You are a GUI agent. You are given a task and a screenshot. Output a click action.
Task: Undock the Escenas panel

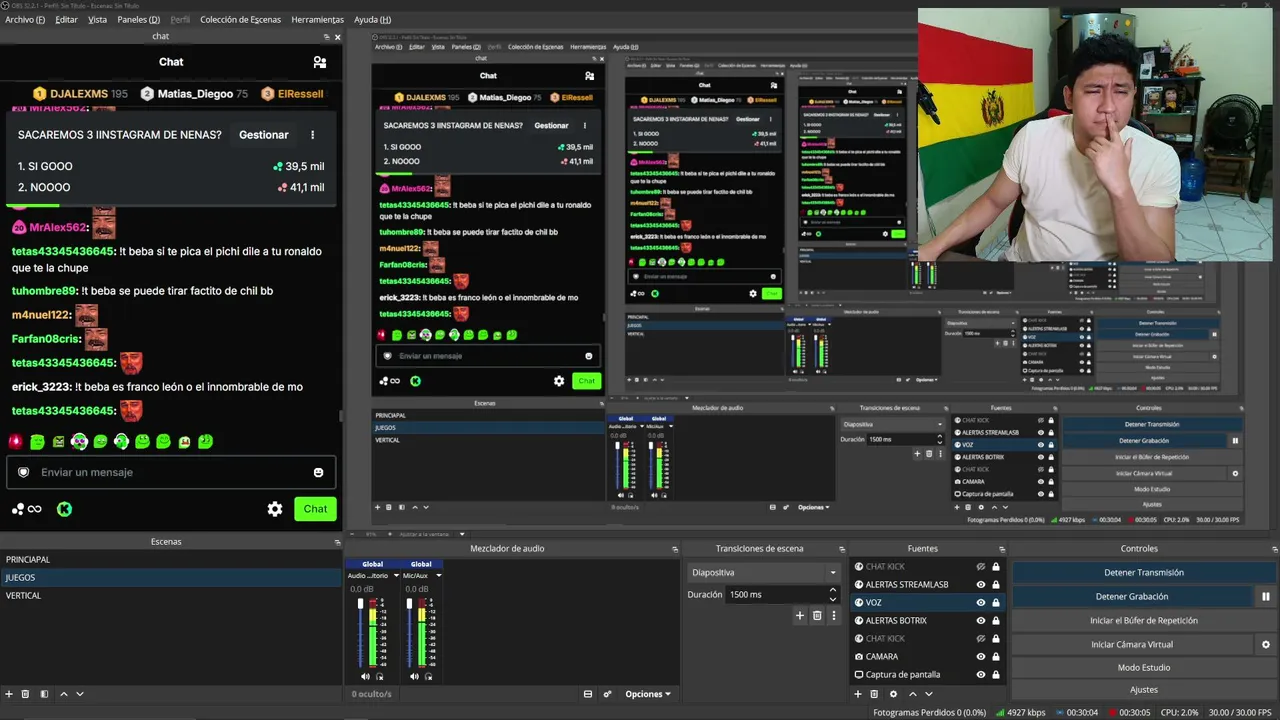[337, 542]
